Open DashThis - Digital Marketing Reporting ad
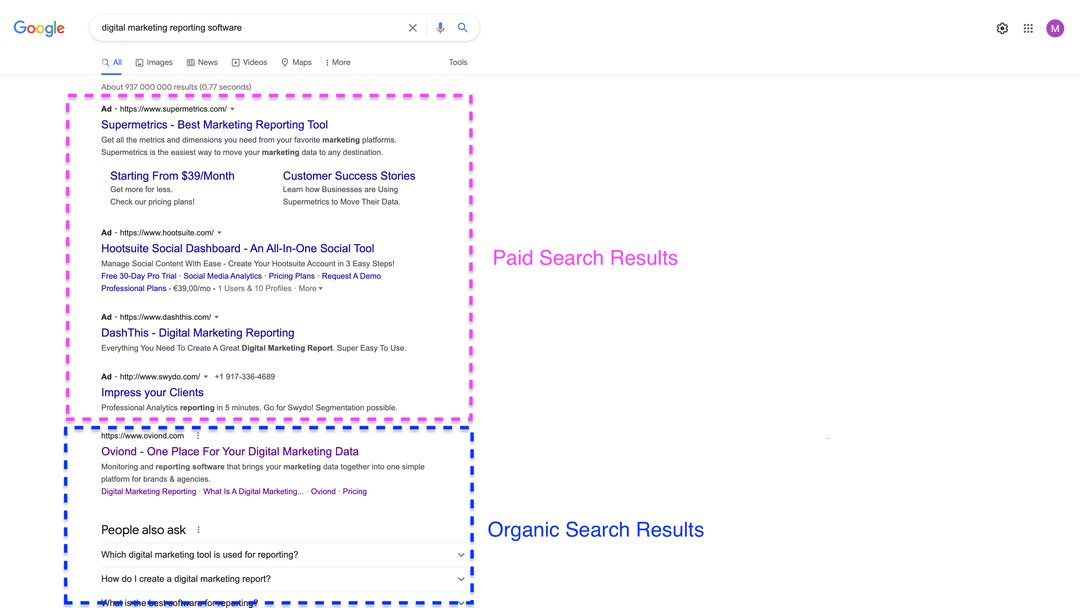1080x608 pixels. point(198,333)
